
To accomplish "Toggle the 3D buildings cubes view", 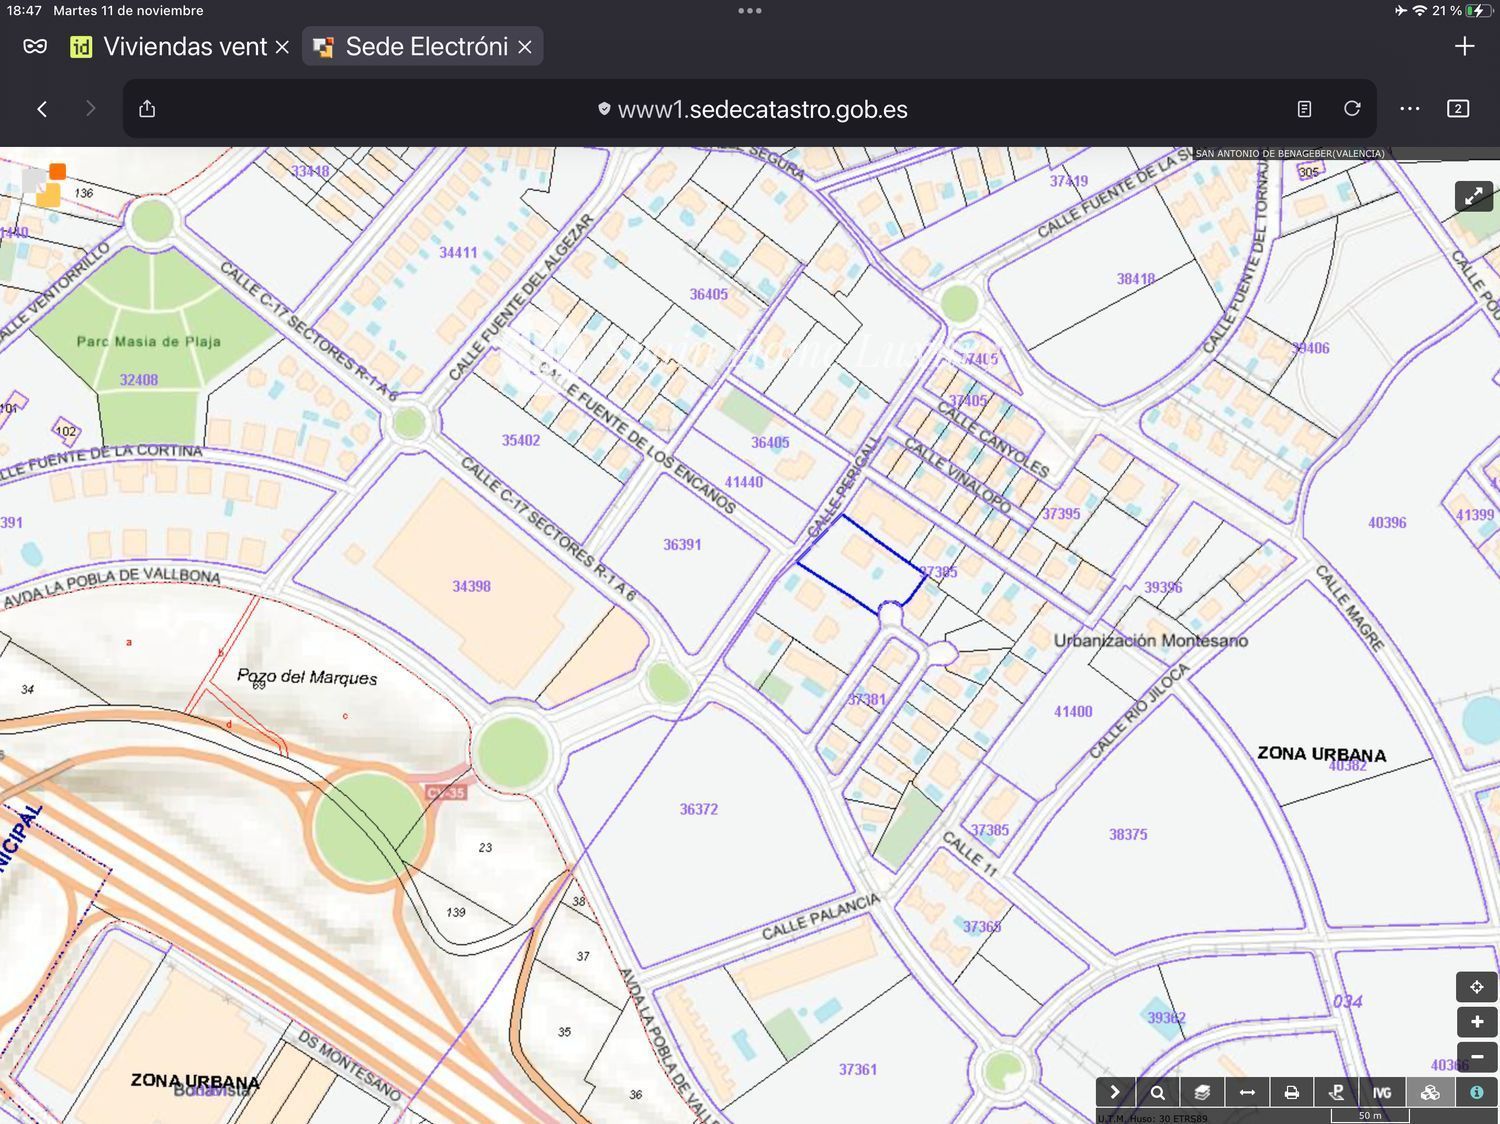I will pyautogui.click(x=1430, y=1092).
